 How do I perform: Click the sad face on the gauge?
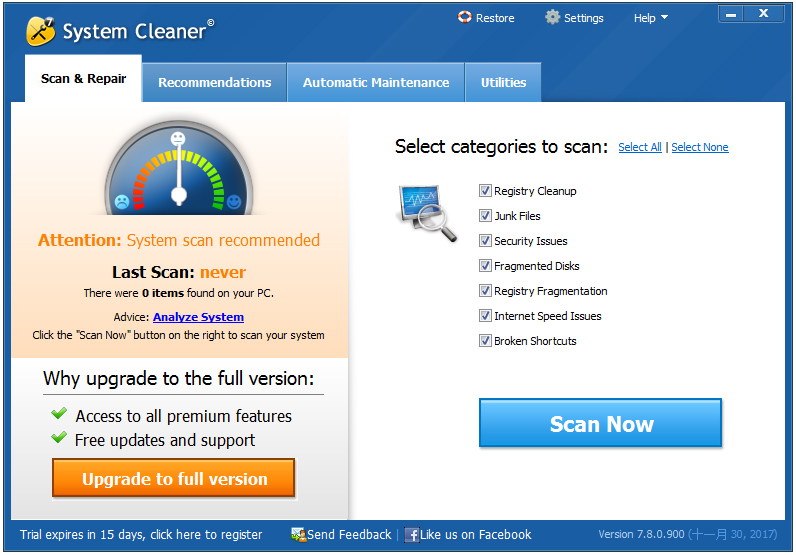122,202
